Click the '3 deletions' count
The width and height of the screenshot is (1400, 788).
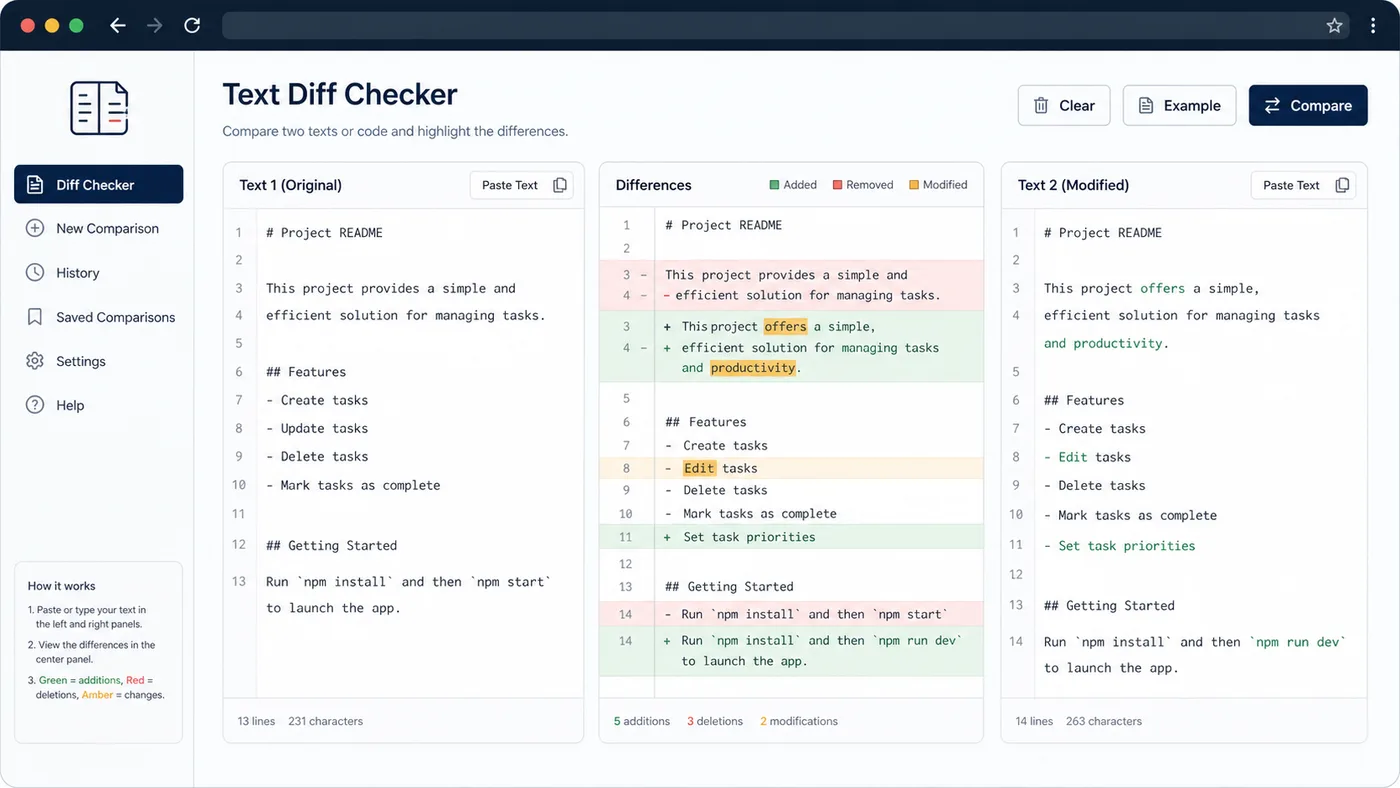[715, 721]
